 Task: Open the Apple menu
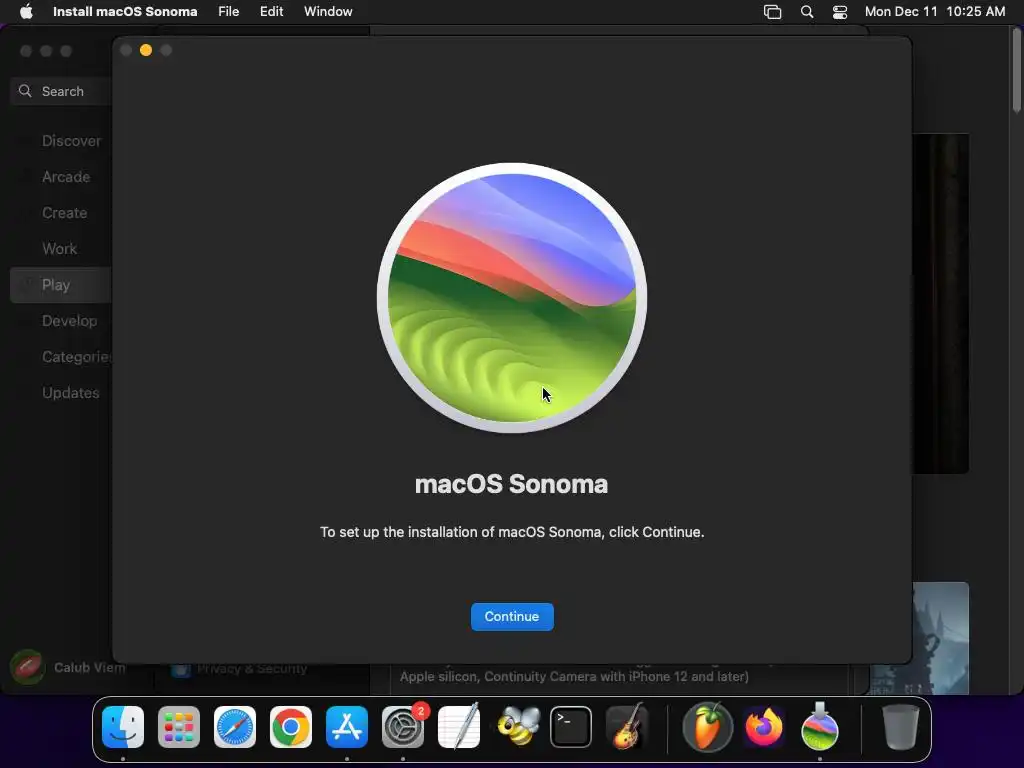coord(26,12)
